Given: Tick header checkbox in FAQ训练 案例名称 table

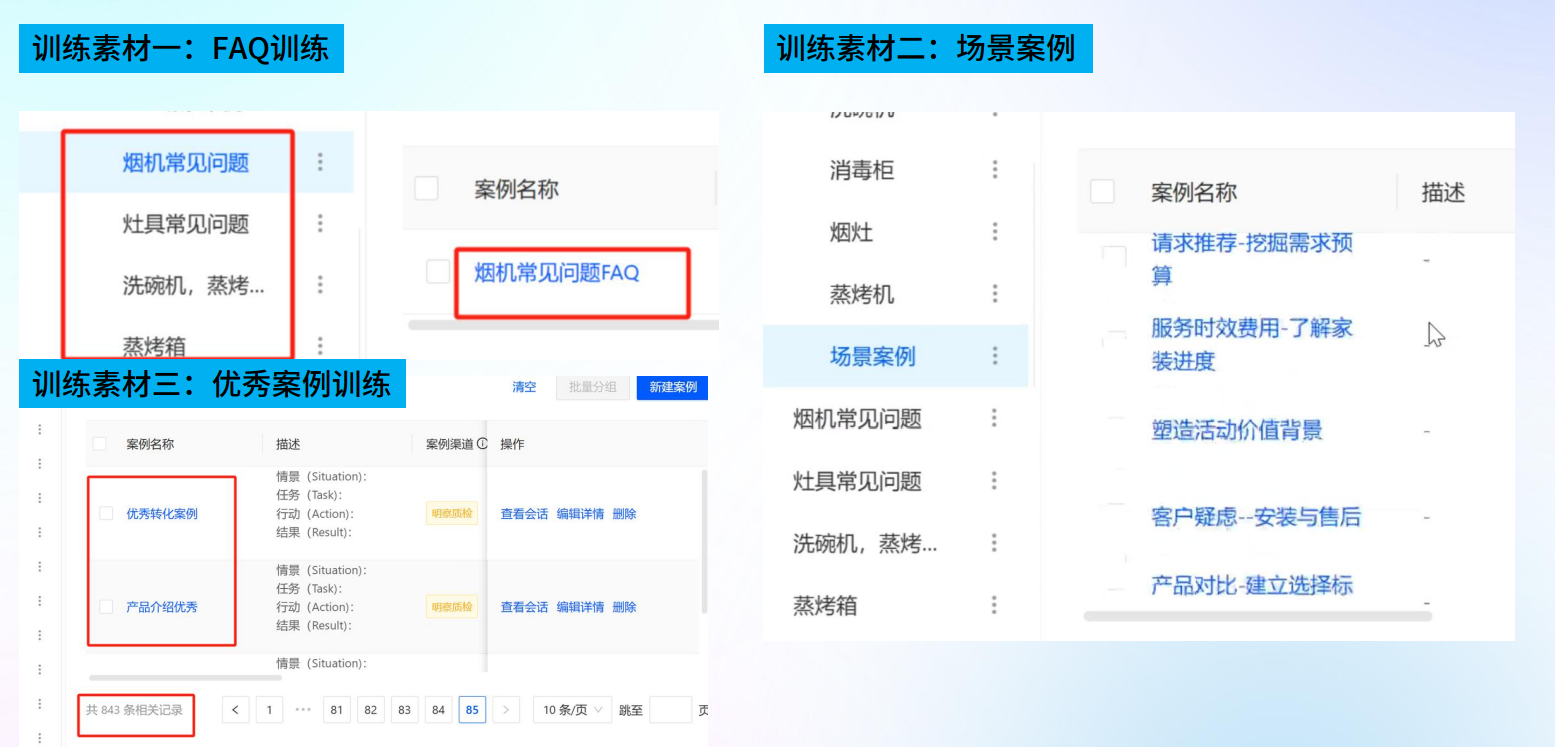Looking at the screenshot, I should click(426, 188).
